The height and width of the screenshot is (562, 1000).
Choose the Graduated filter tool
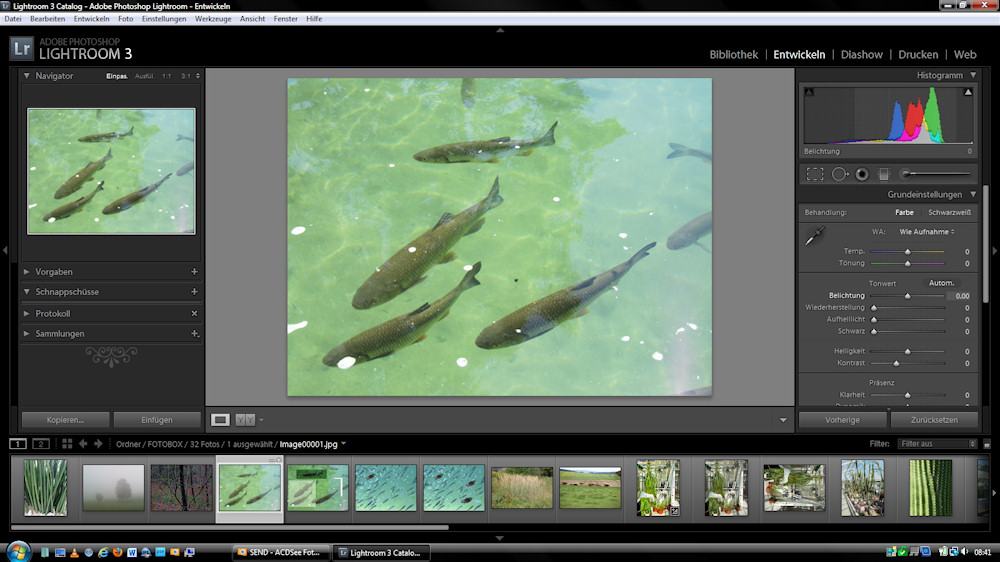tap(883, 174)
